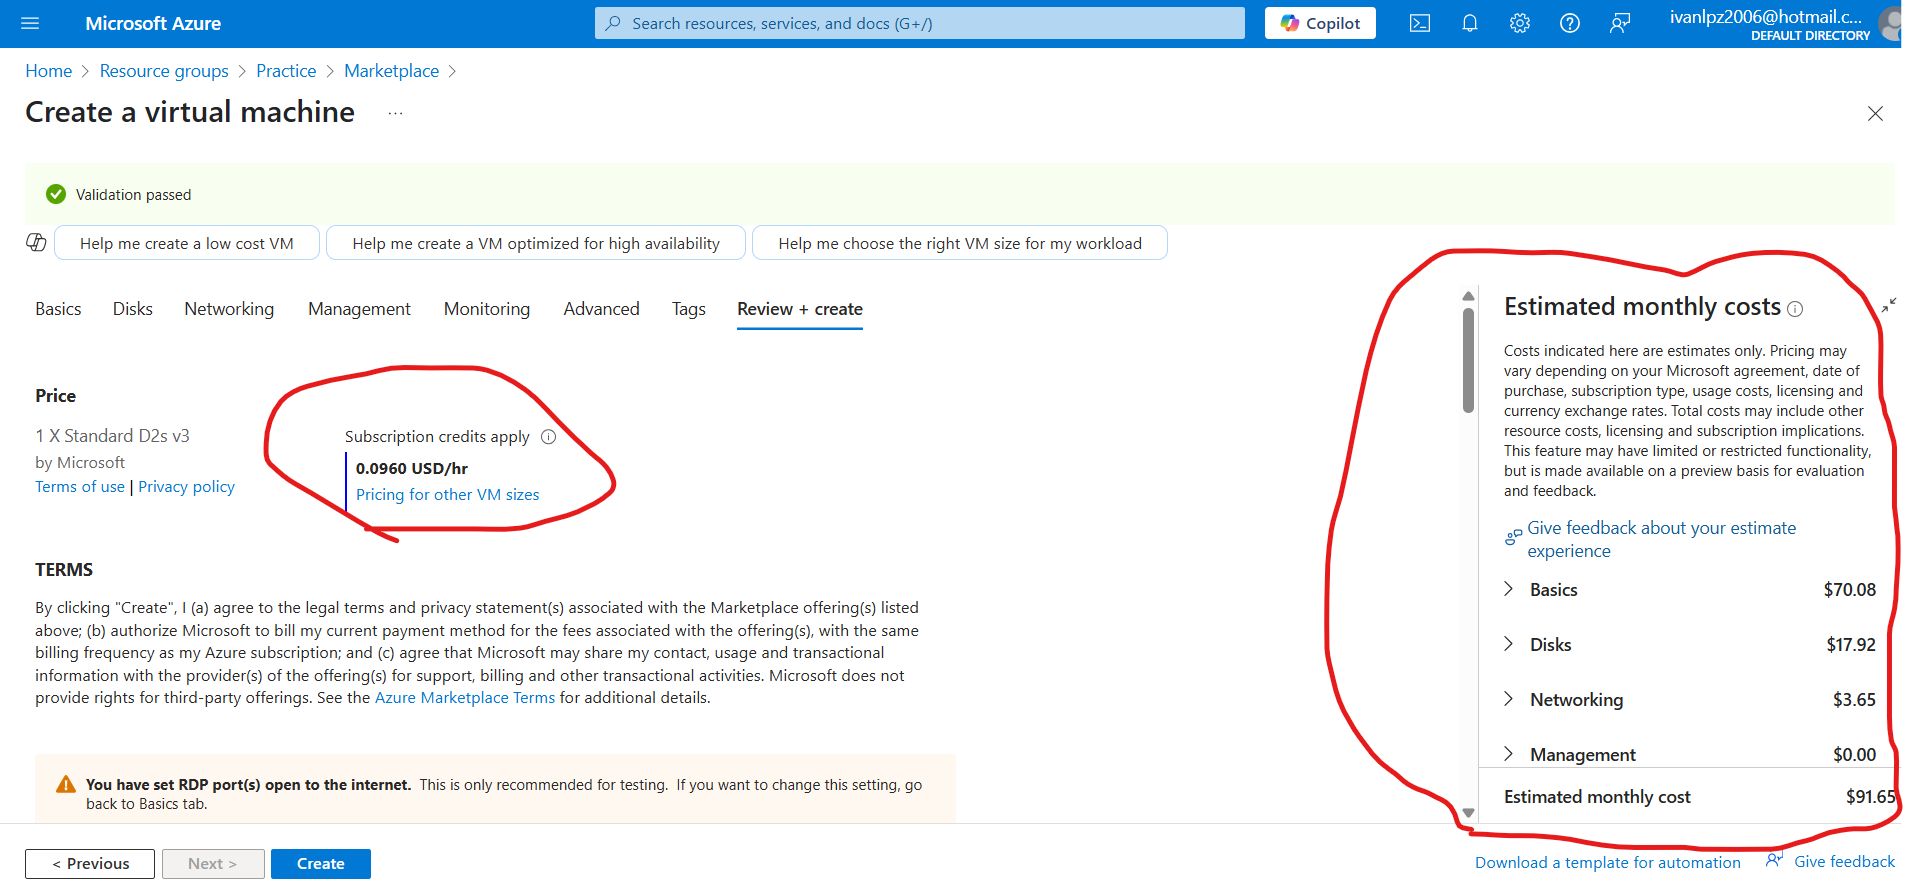
Task: Click the Create button
Action: pos(321,864)
